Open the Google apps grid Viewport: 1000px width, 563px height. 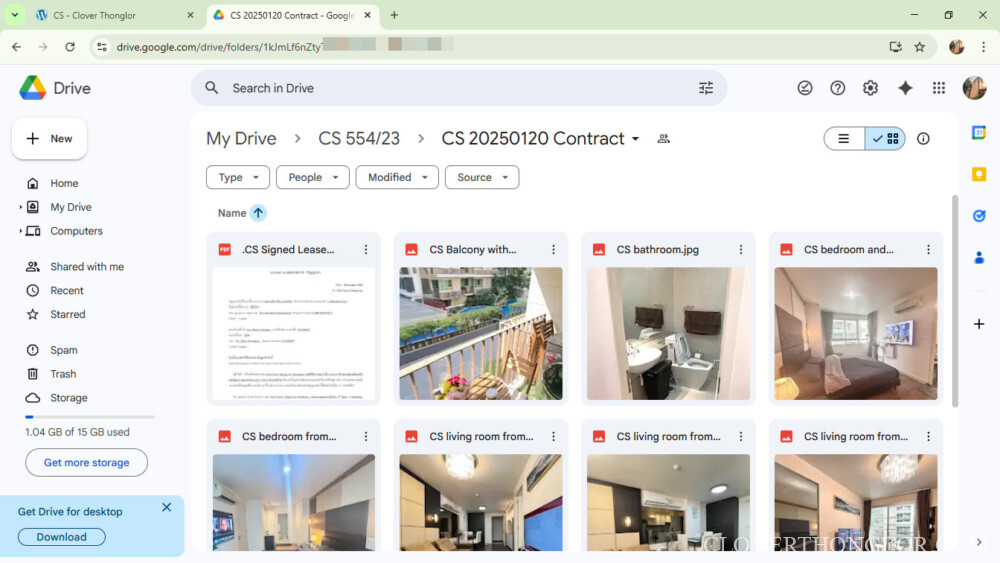(x=938, y=88)
